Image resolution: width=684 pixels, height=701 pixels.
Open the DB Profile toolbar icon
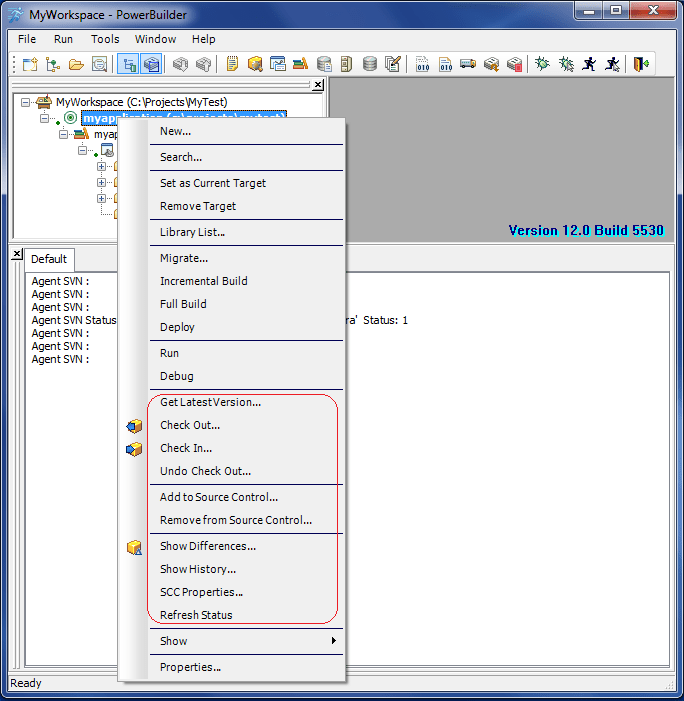pos(324,64)
